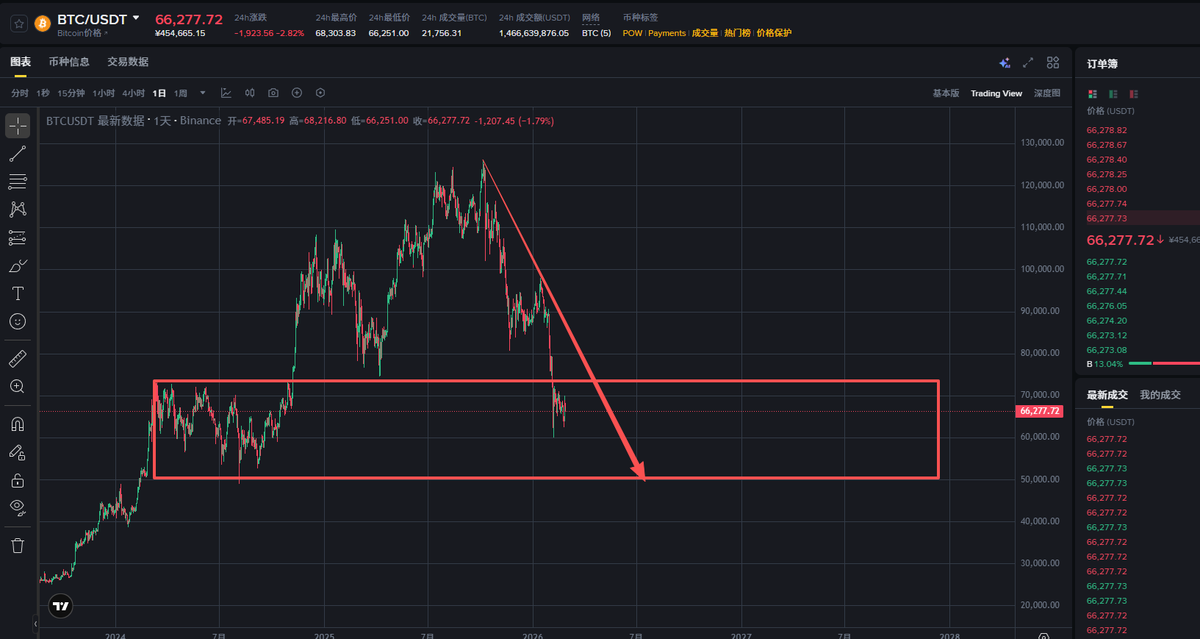Show only sell orders in order book
Image resolution: width=1200 pixels, height=639 pixels.
tap(1134, 94)
